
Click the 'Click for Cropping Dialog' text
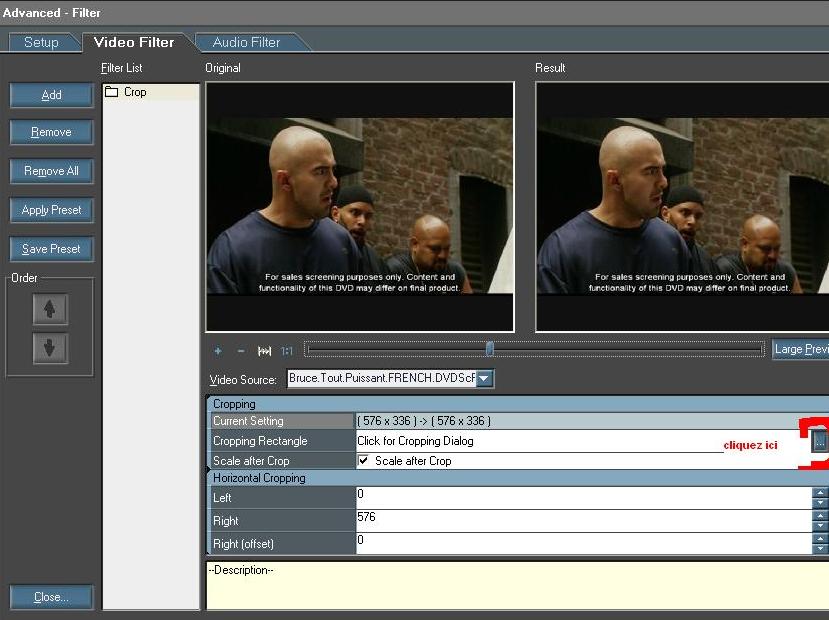[415, 441]
